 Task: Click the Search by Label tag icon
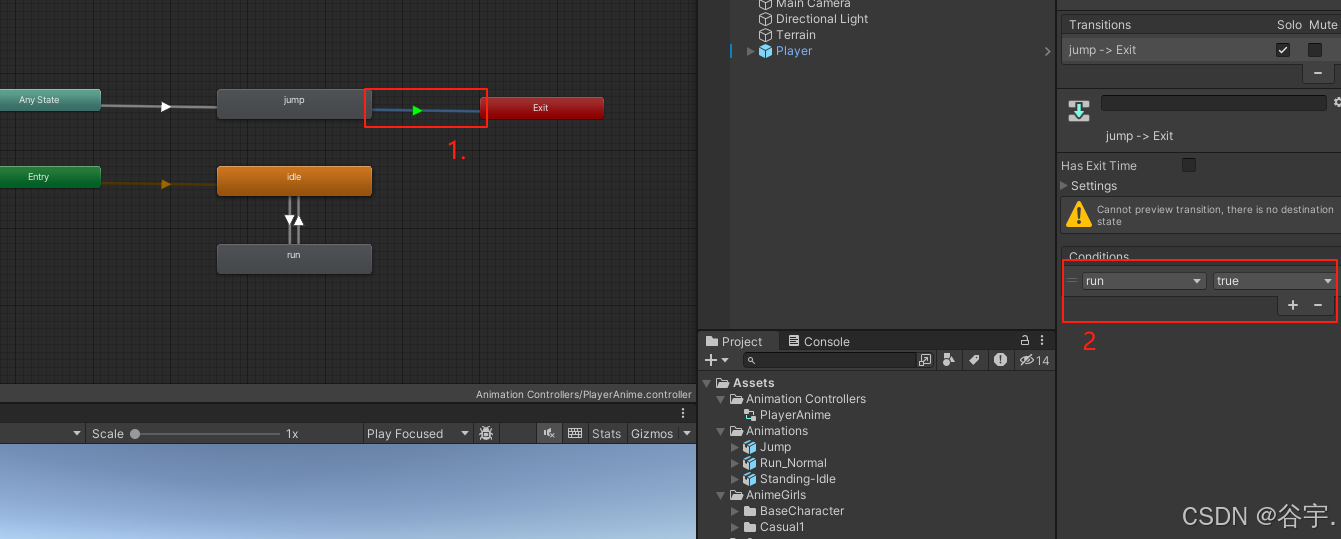pos(974,360)
